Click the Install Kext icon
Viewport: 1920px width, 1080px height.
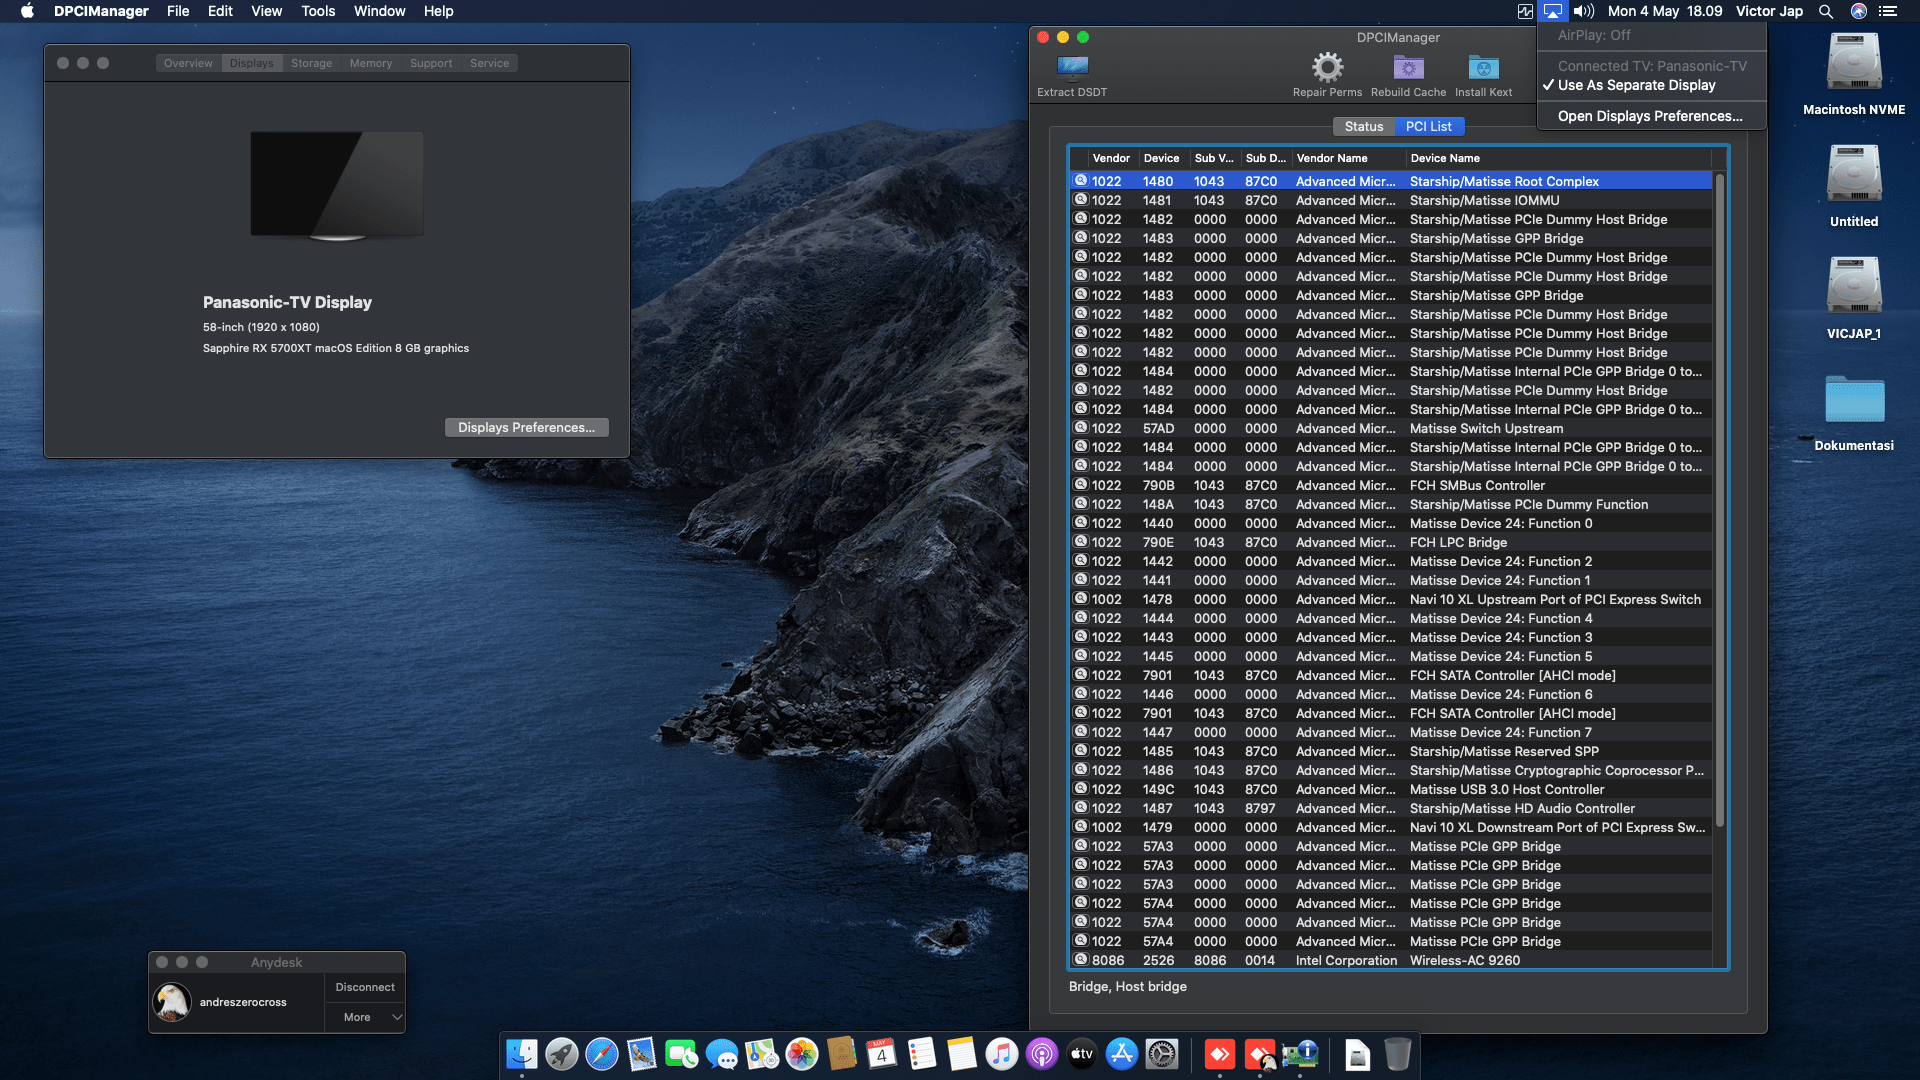(1483, 68)
